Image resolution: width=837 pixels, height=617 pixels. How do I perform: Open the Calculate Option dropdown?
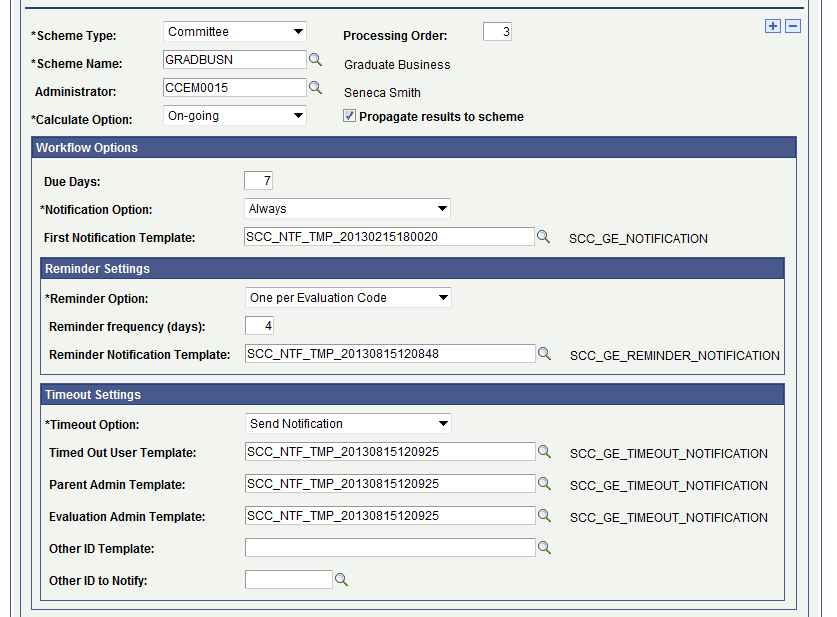(x=234, y=116)
